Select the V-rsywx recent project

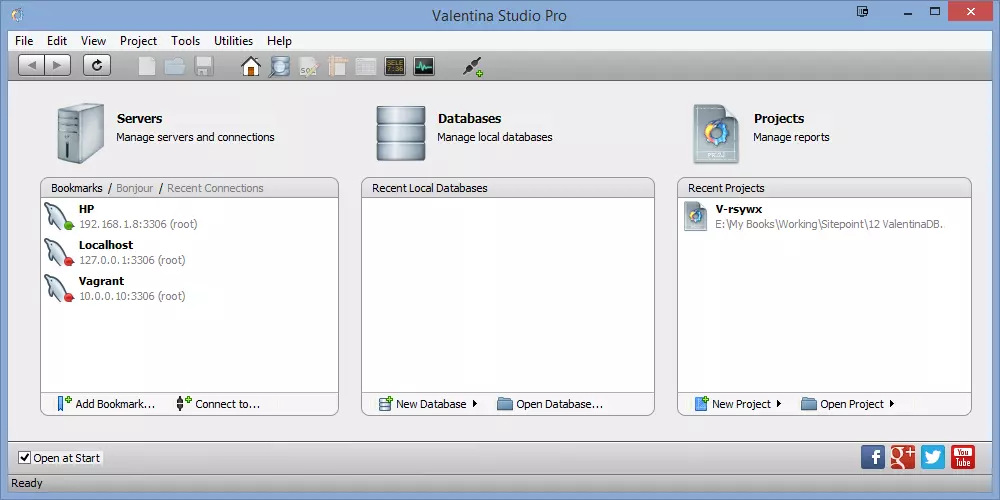824,216
